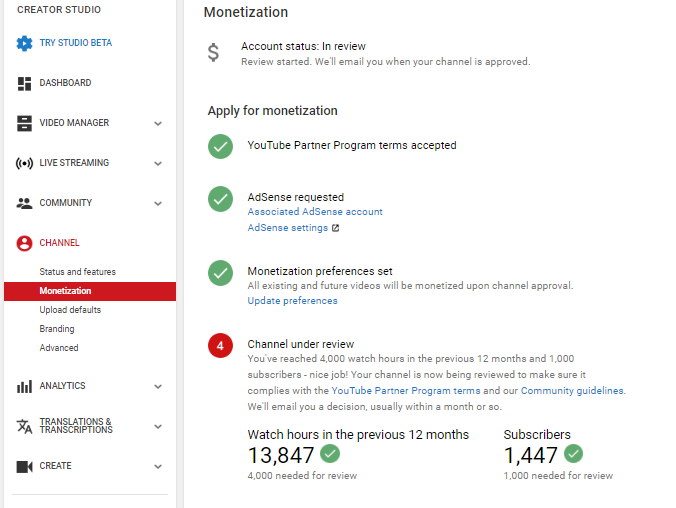676x508 pixels.
Task: Expand the Create section chevron
Action: pyautogui.click(x=158, y=467)
